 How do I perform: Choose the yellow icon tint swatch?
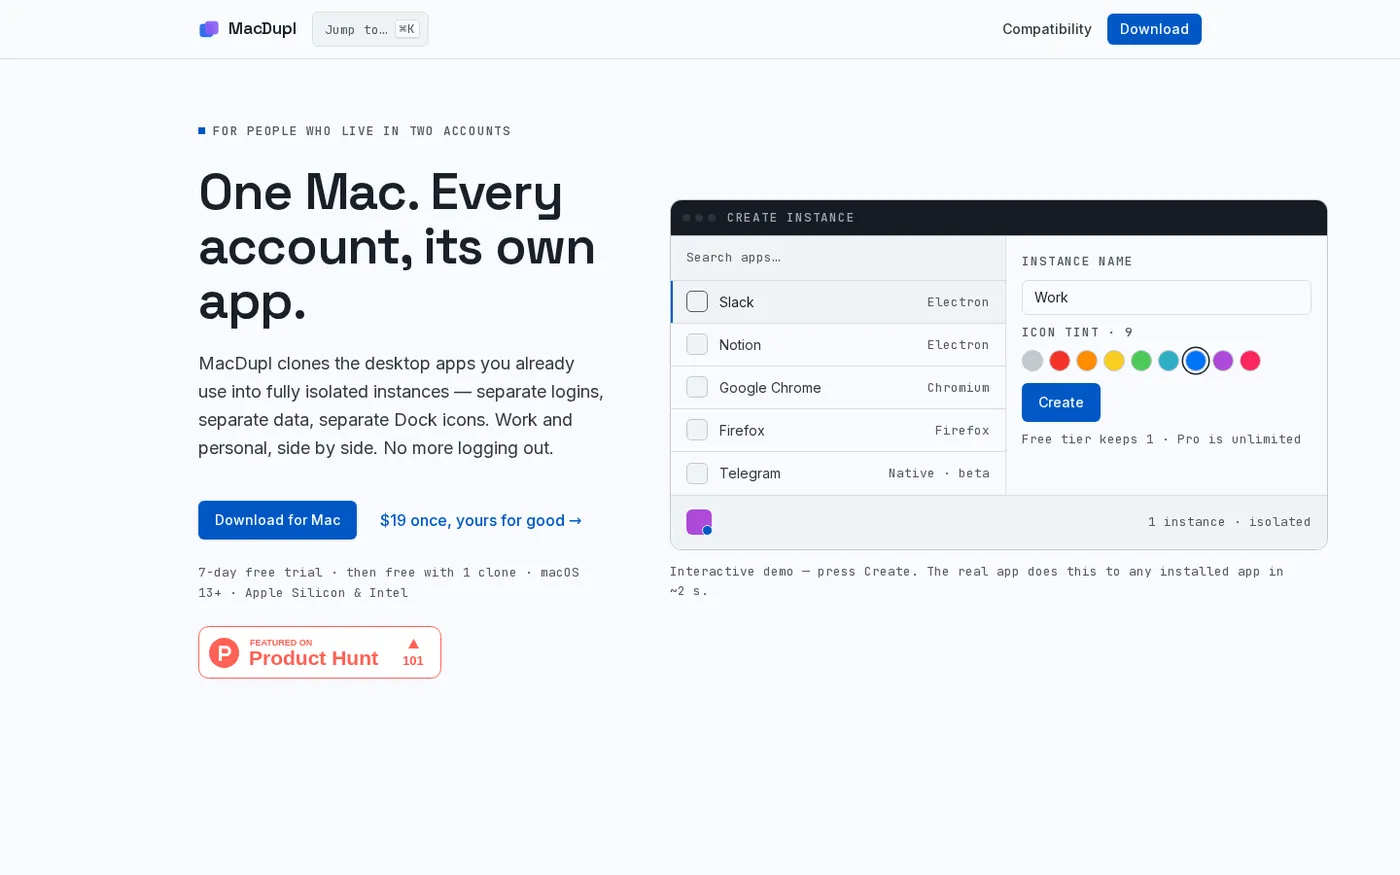click(x=1114, y=361)
